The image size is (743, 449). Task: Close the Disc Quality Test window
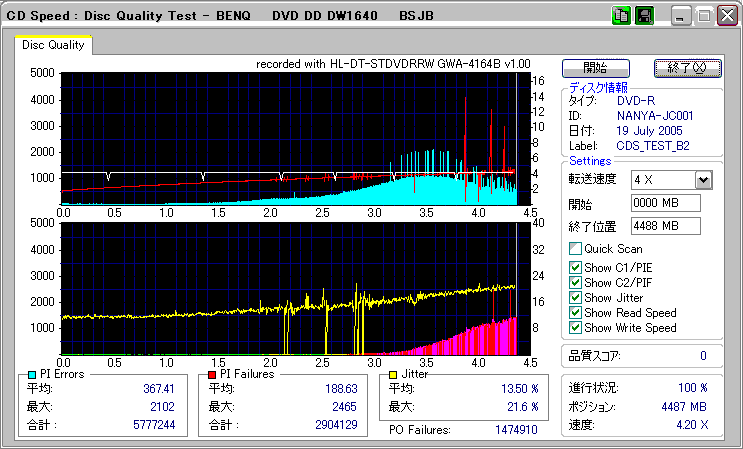[726, 15]
